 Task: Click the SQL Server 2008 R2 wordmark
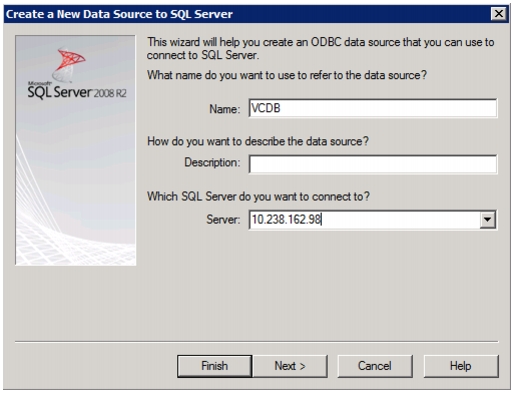click(x=77, y=91)
